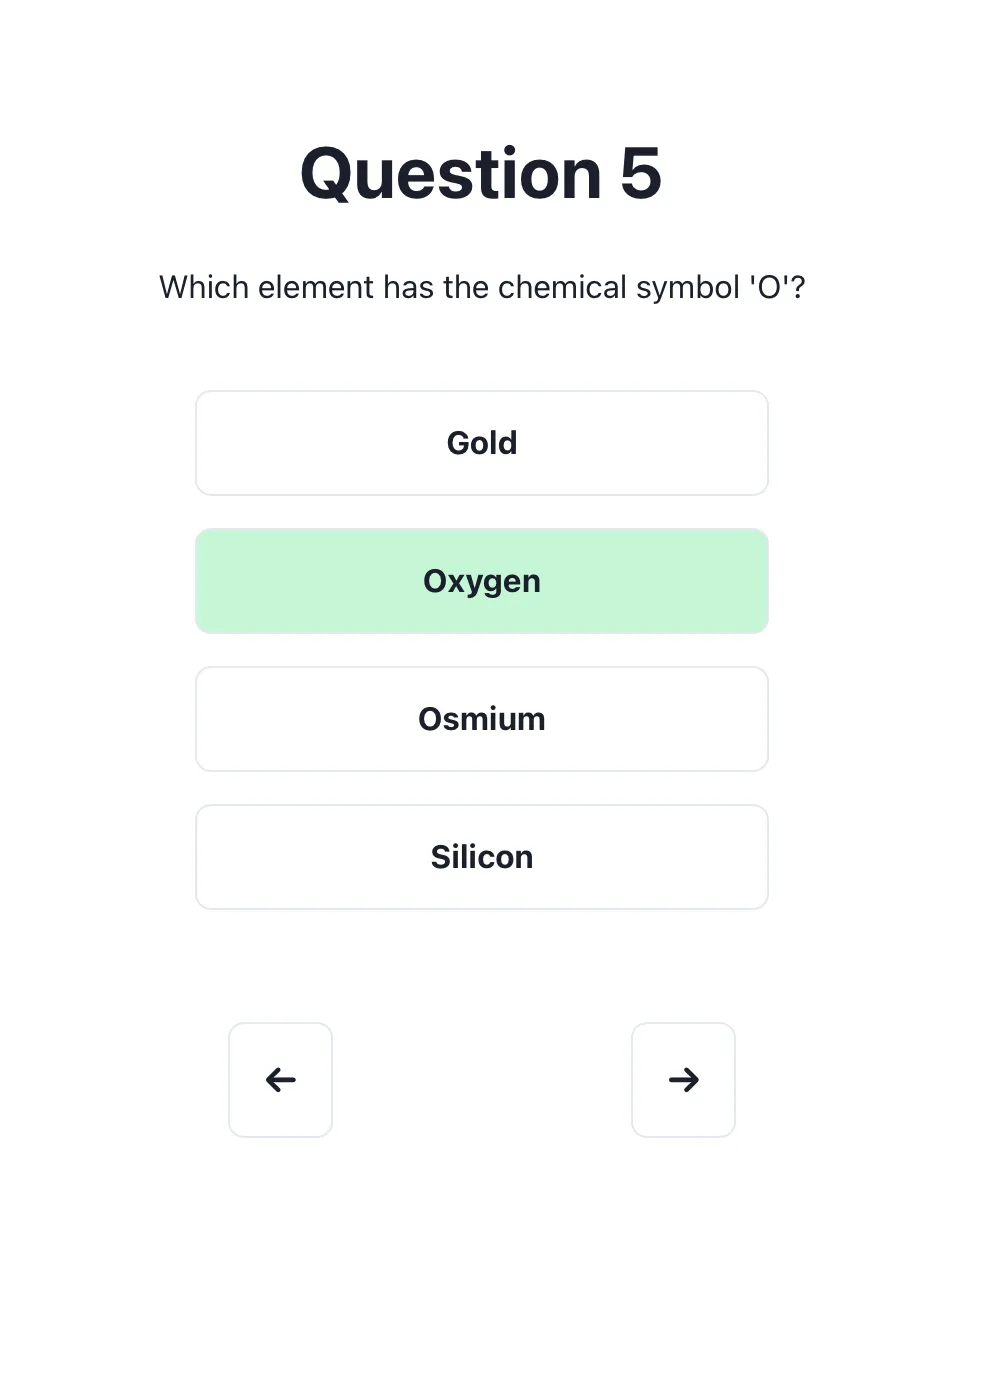Click the chemical symbol question text
Screen dimensions: 984x1378
pyautogui.click(x=481, y=287)
